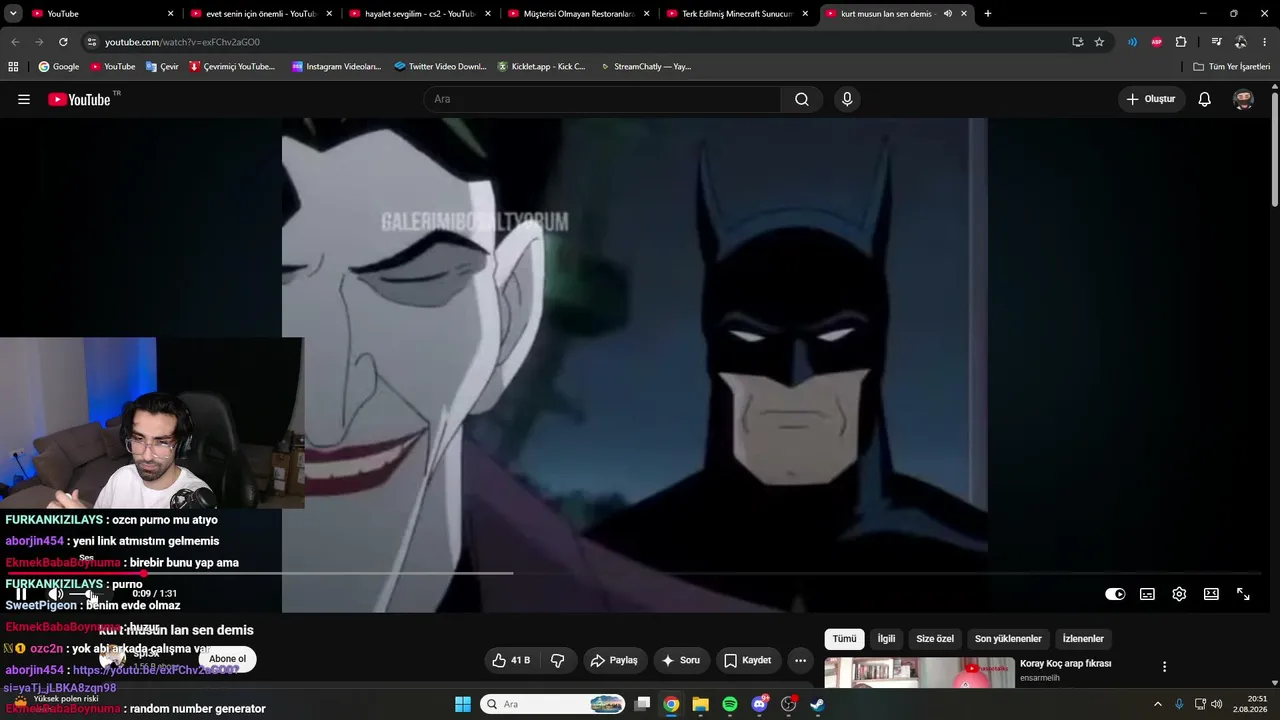Toggle the autoplay switch
This screenshot has height=720, width=1280.
click(x=1115, y=594)
